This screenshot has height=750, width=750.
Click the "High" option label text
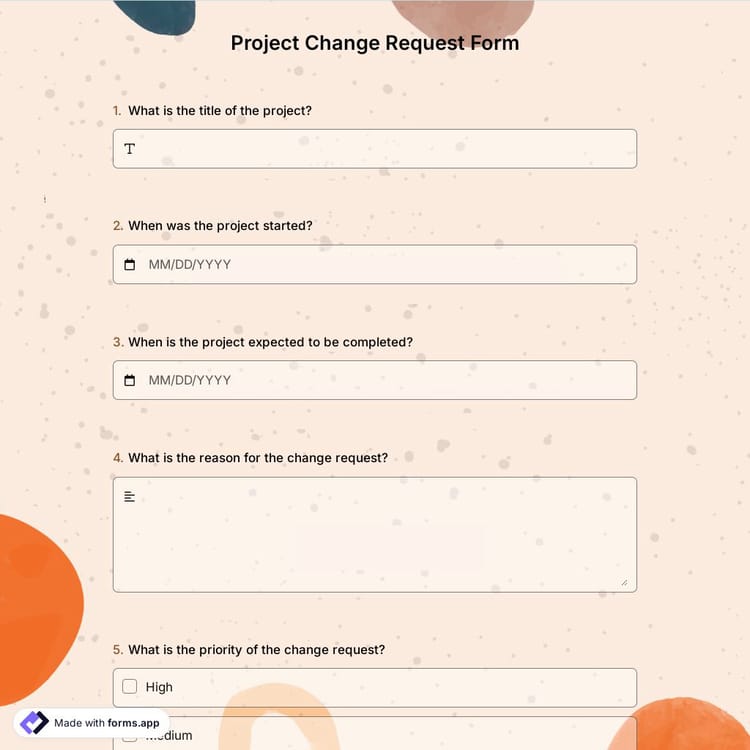tap(159, 687)
